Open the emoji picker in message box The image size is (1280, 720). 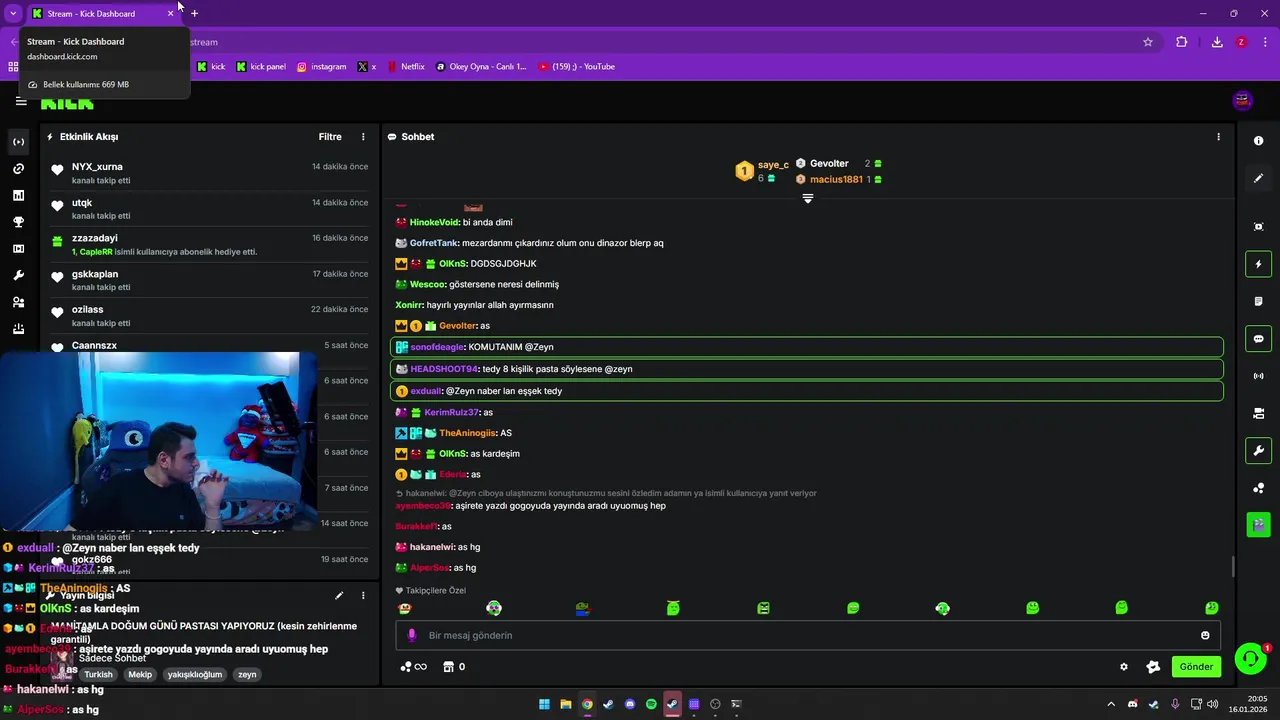tap(1205, 635)
